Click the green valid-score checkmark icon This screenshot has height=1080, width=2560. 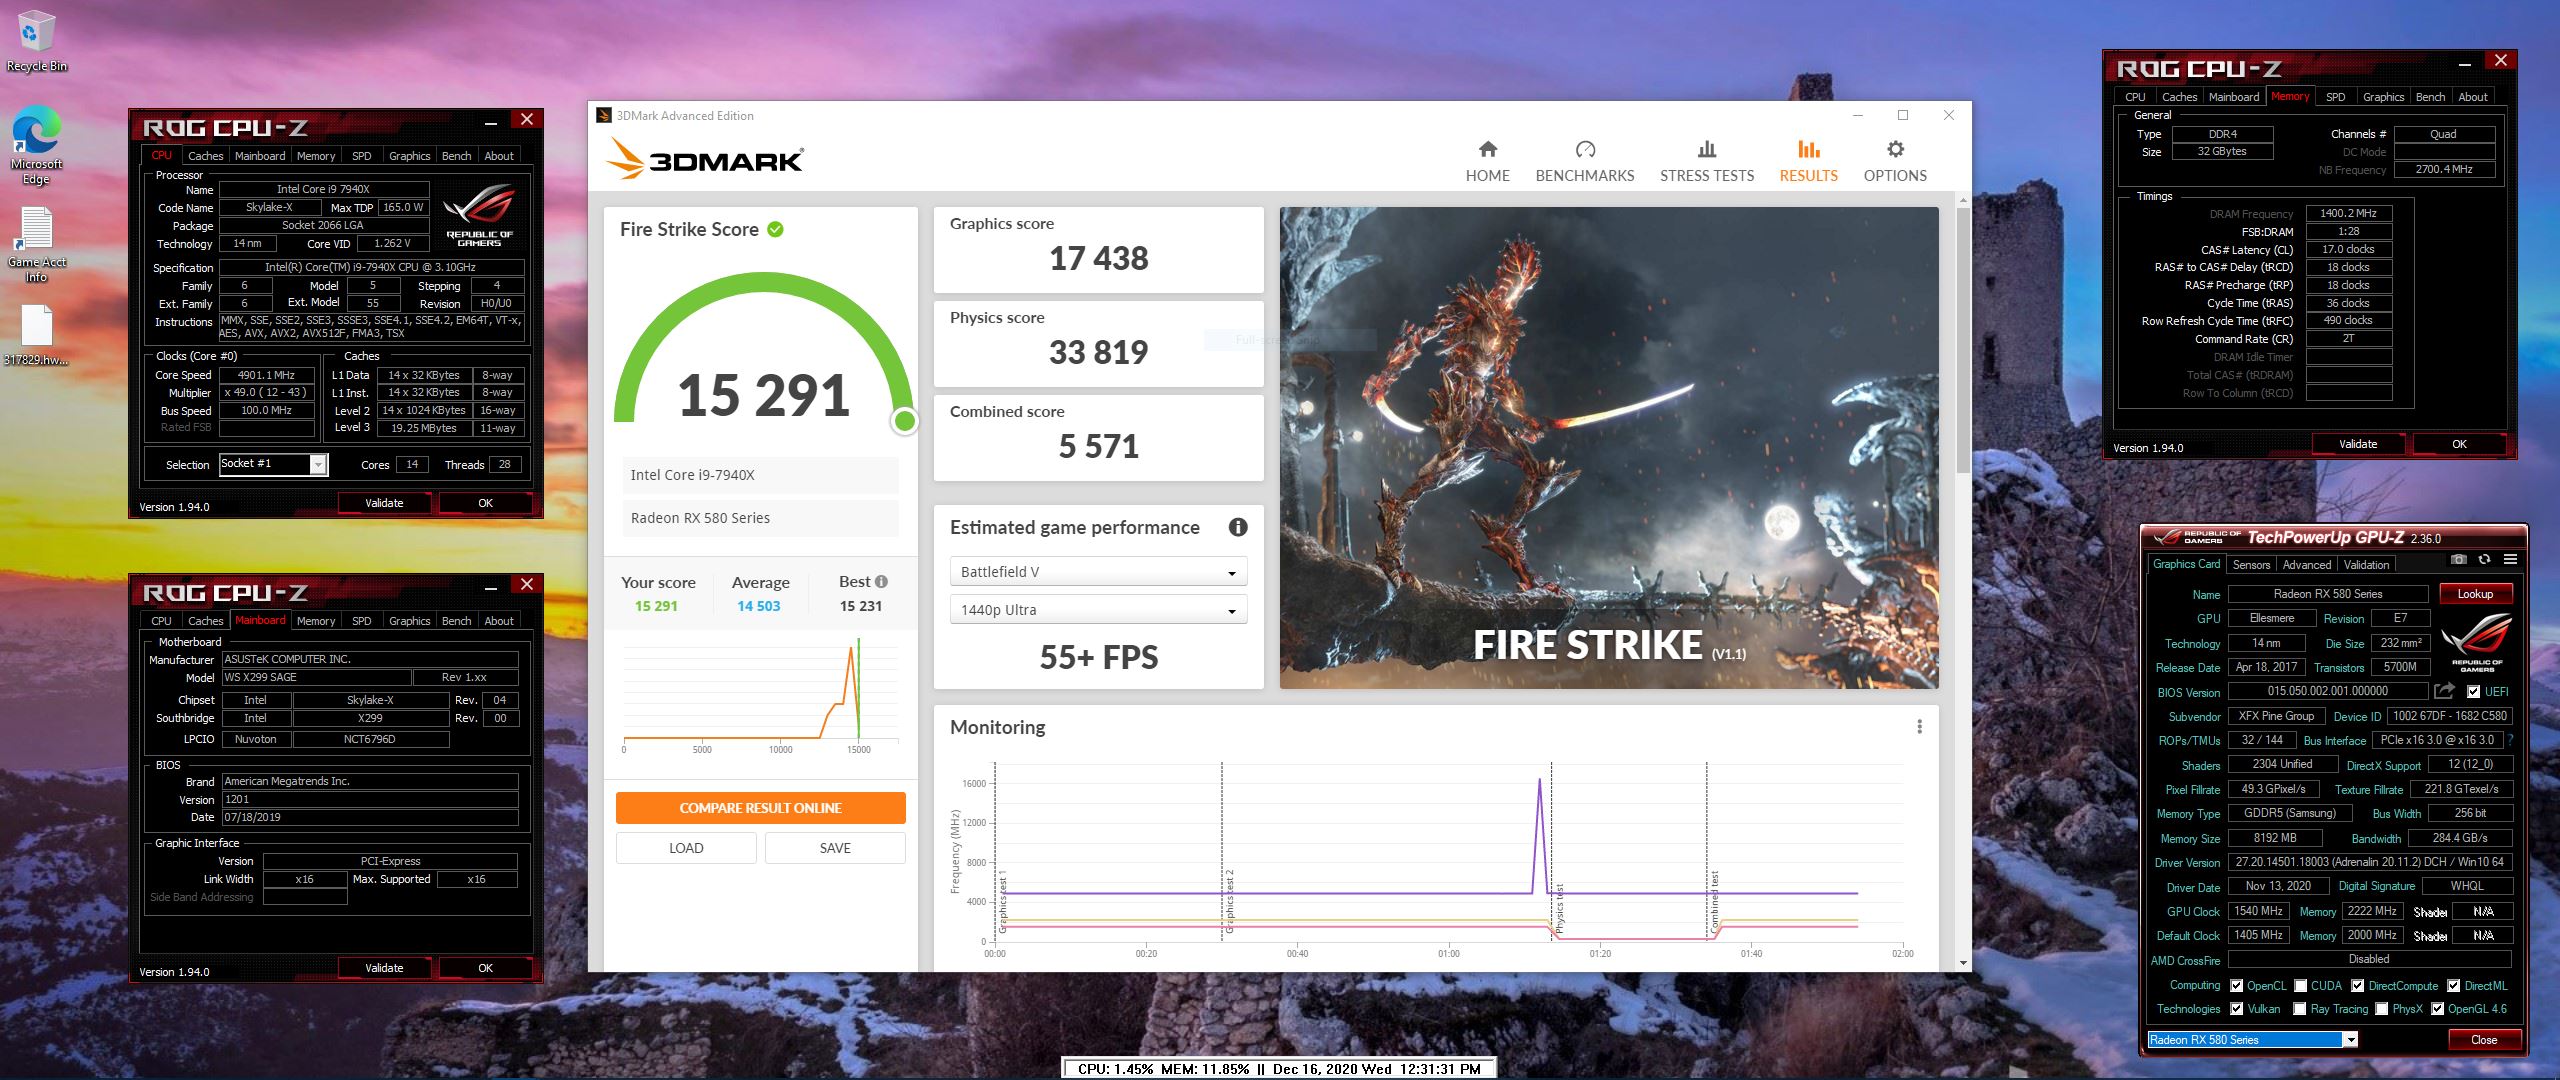(x=775, y=229)
